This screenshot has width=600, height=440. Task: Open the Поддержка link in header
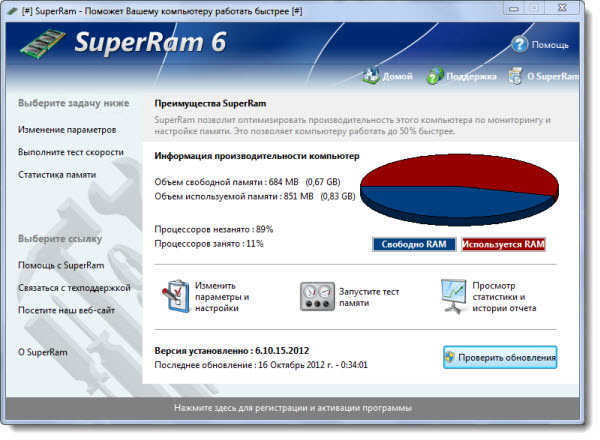[x=471, y=77]
